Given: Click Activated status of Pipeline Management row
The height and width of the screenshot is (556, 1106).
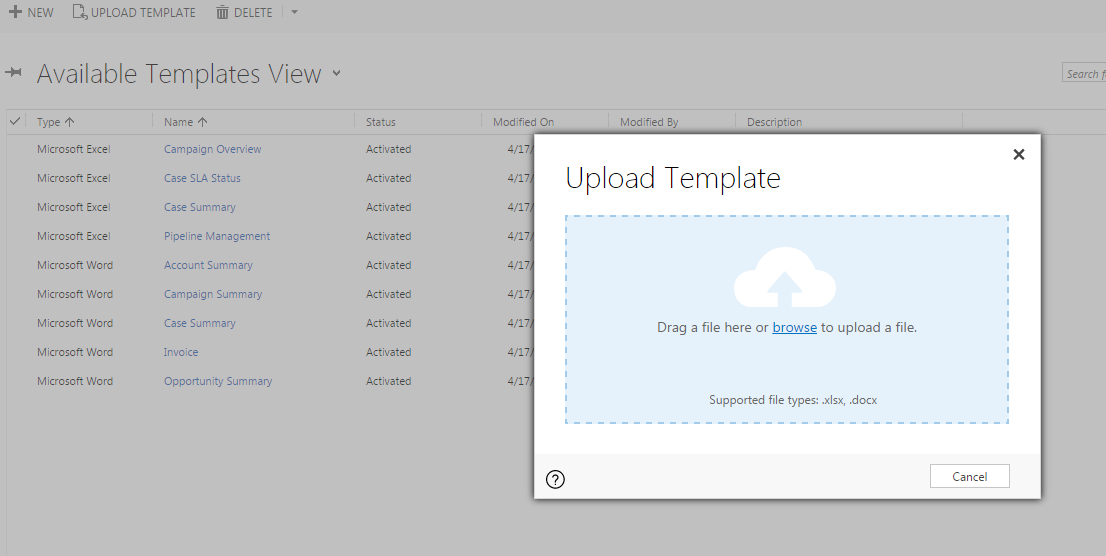Looking at the screenshot, I should 389,236.
